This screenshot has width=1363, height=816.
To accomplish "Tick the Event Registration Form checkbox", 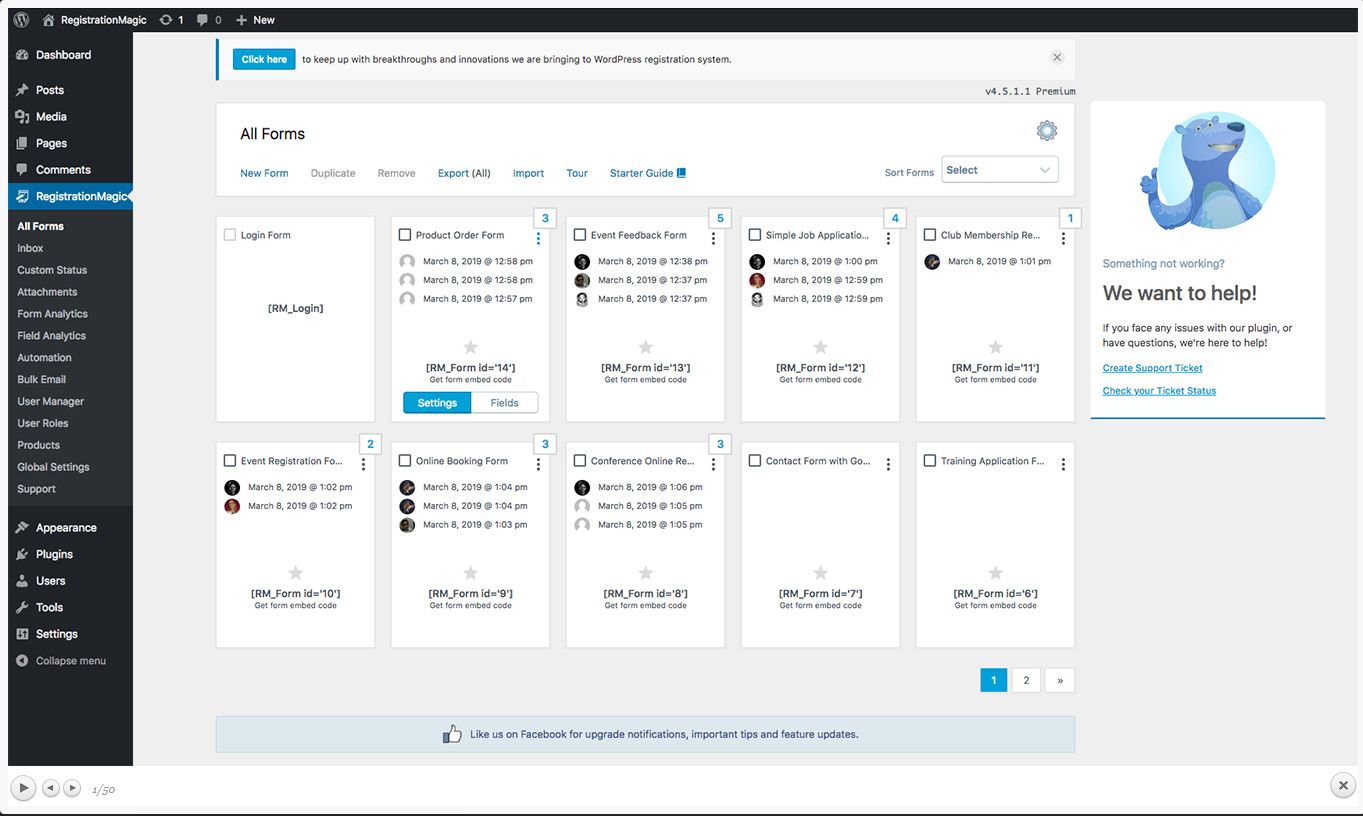I will point(230,461).
